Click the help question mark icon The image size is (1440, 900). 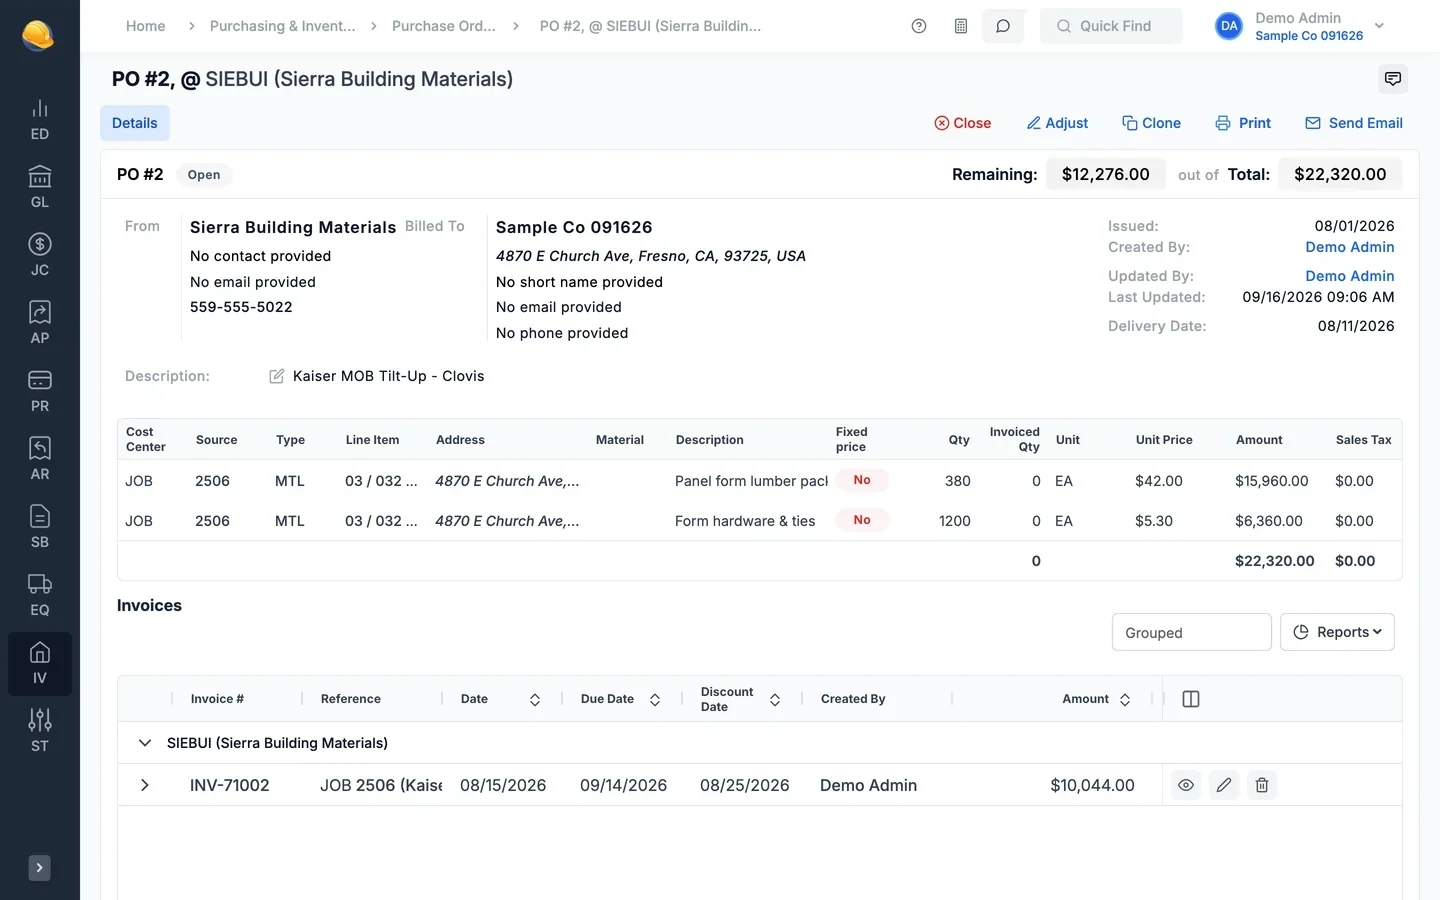click(919, 26)
